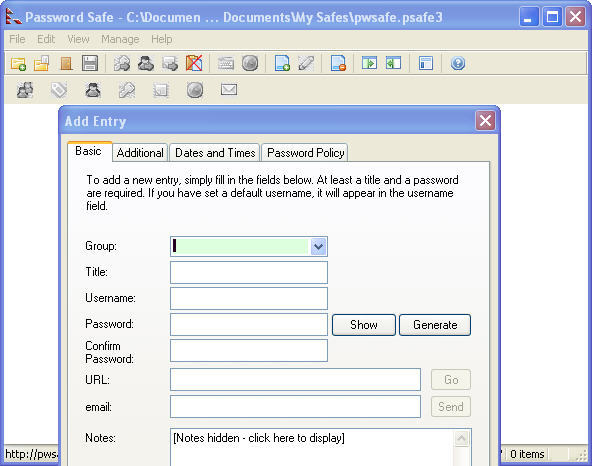
Task: Open the Edit menu
Action: (46, 39)
